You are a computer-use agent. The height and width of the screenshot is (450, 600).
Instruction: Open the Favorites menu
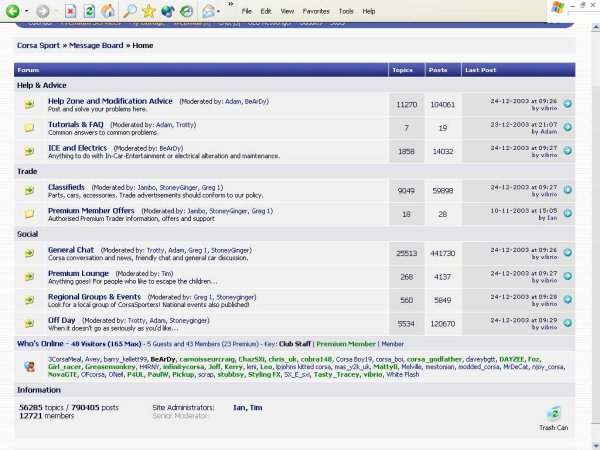click(x=316, y=11)
